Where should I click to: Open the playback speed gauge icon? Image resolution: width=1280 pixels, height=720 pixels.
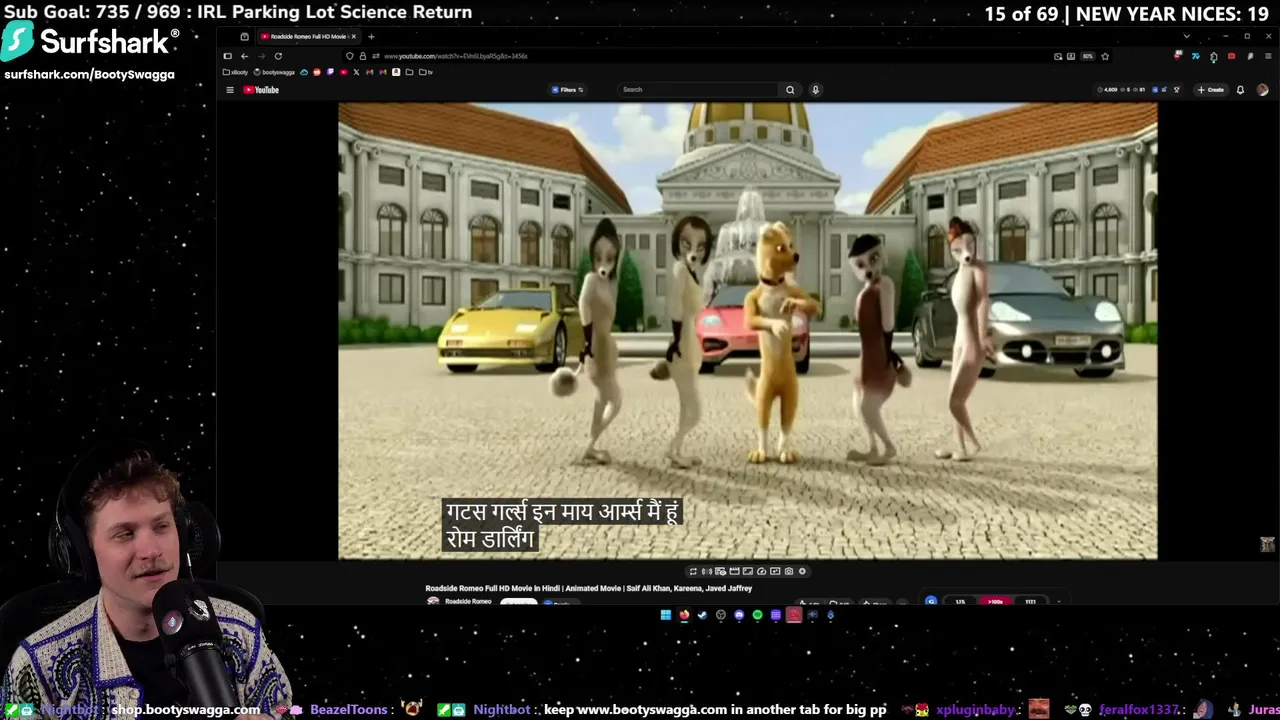pyautogui.click(x=761, y=571)
